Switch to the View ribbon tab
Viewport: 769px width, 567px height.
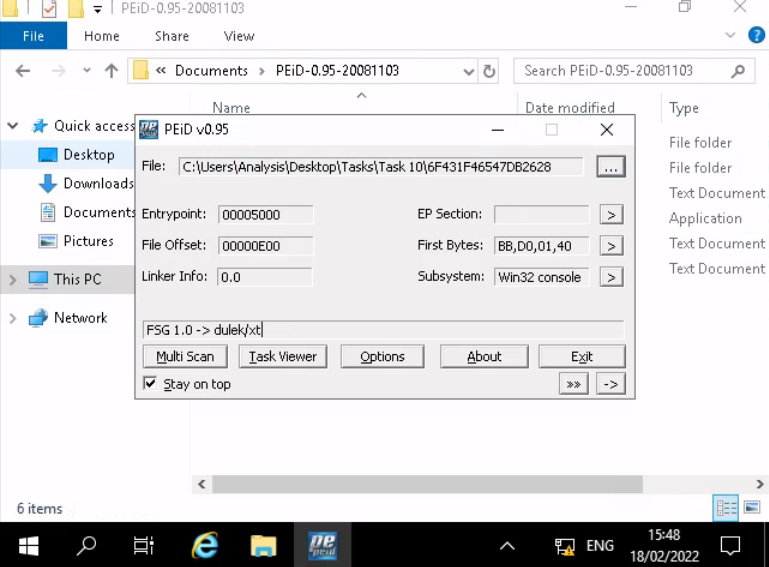coord(238,36)
